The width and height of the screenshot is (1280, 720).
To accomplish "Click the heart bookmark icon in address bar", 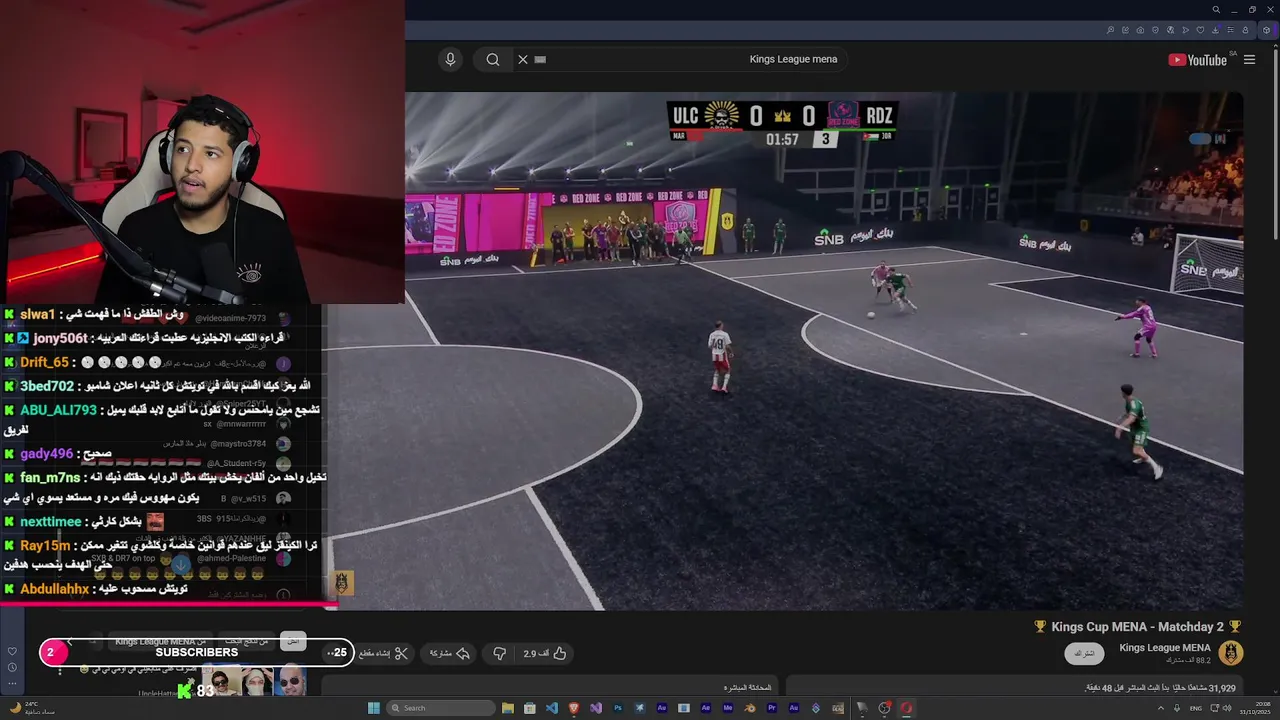I will pos(1200,30).
